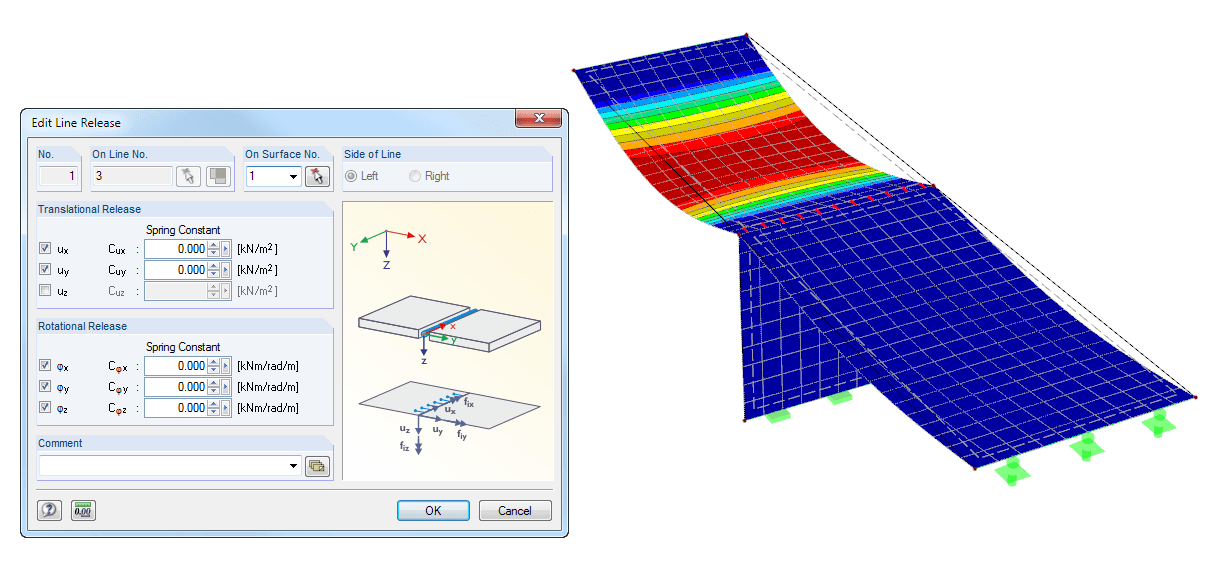Click the Cφy spin arrows
This screenshot has height=569, width=1219.
[x=213, y=387]
